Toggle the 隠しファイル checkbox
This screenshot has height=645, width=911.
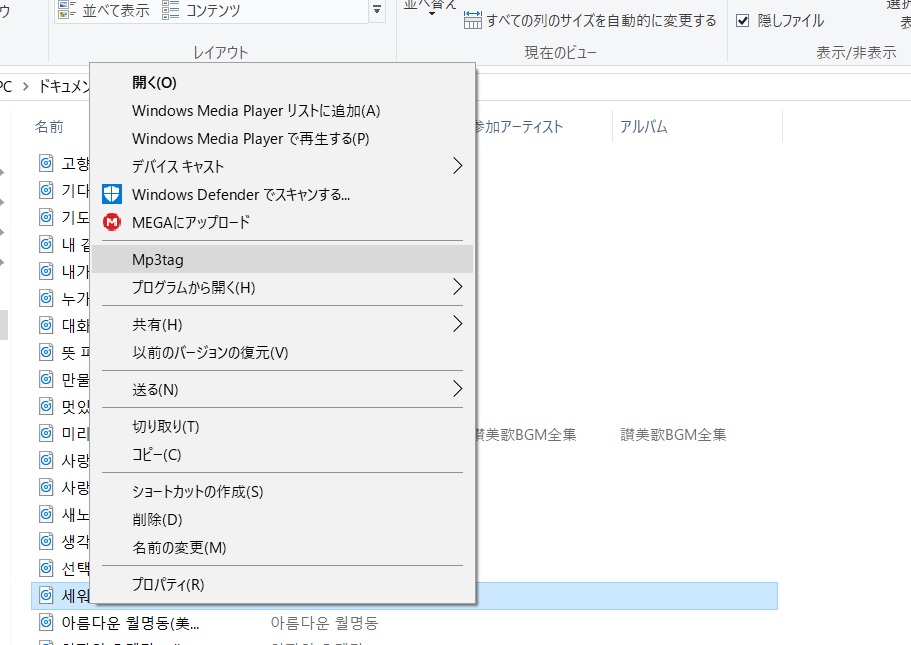tap(742, 21)
